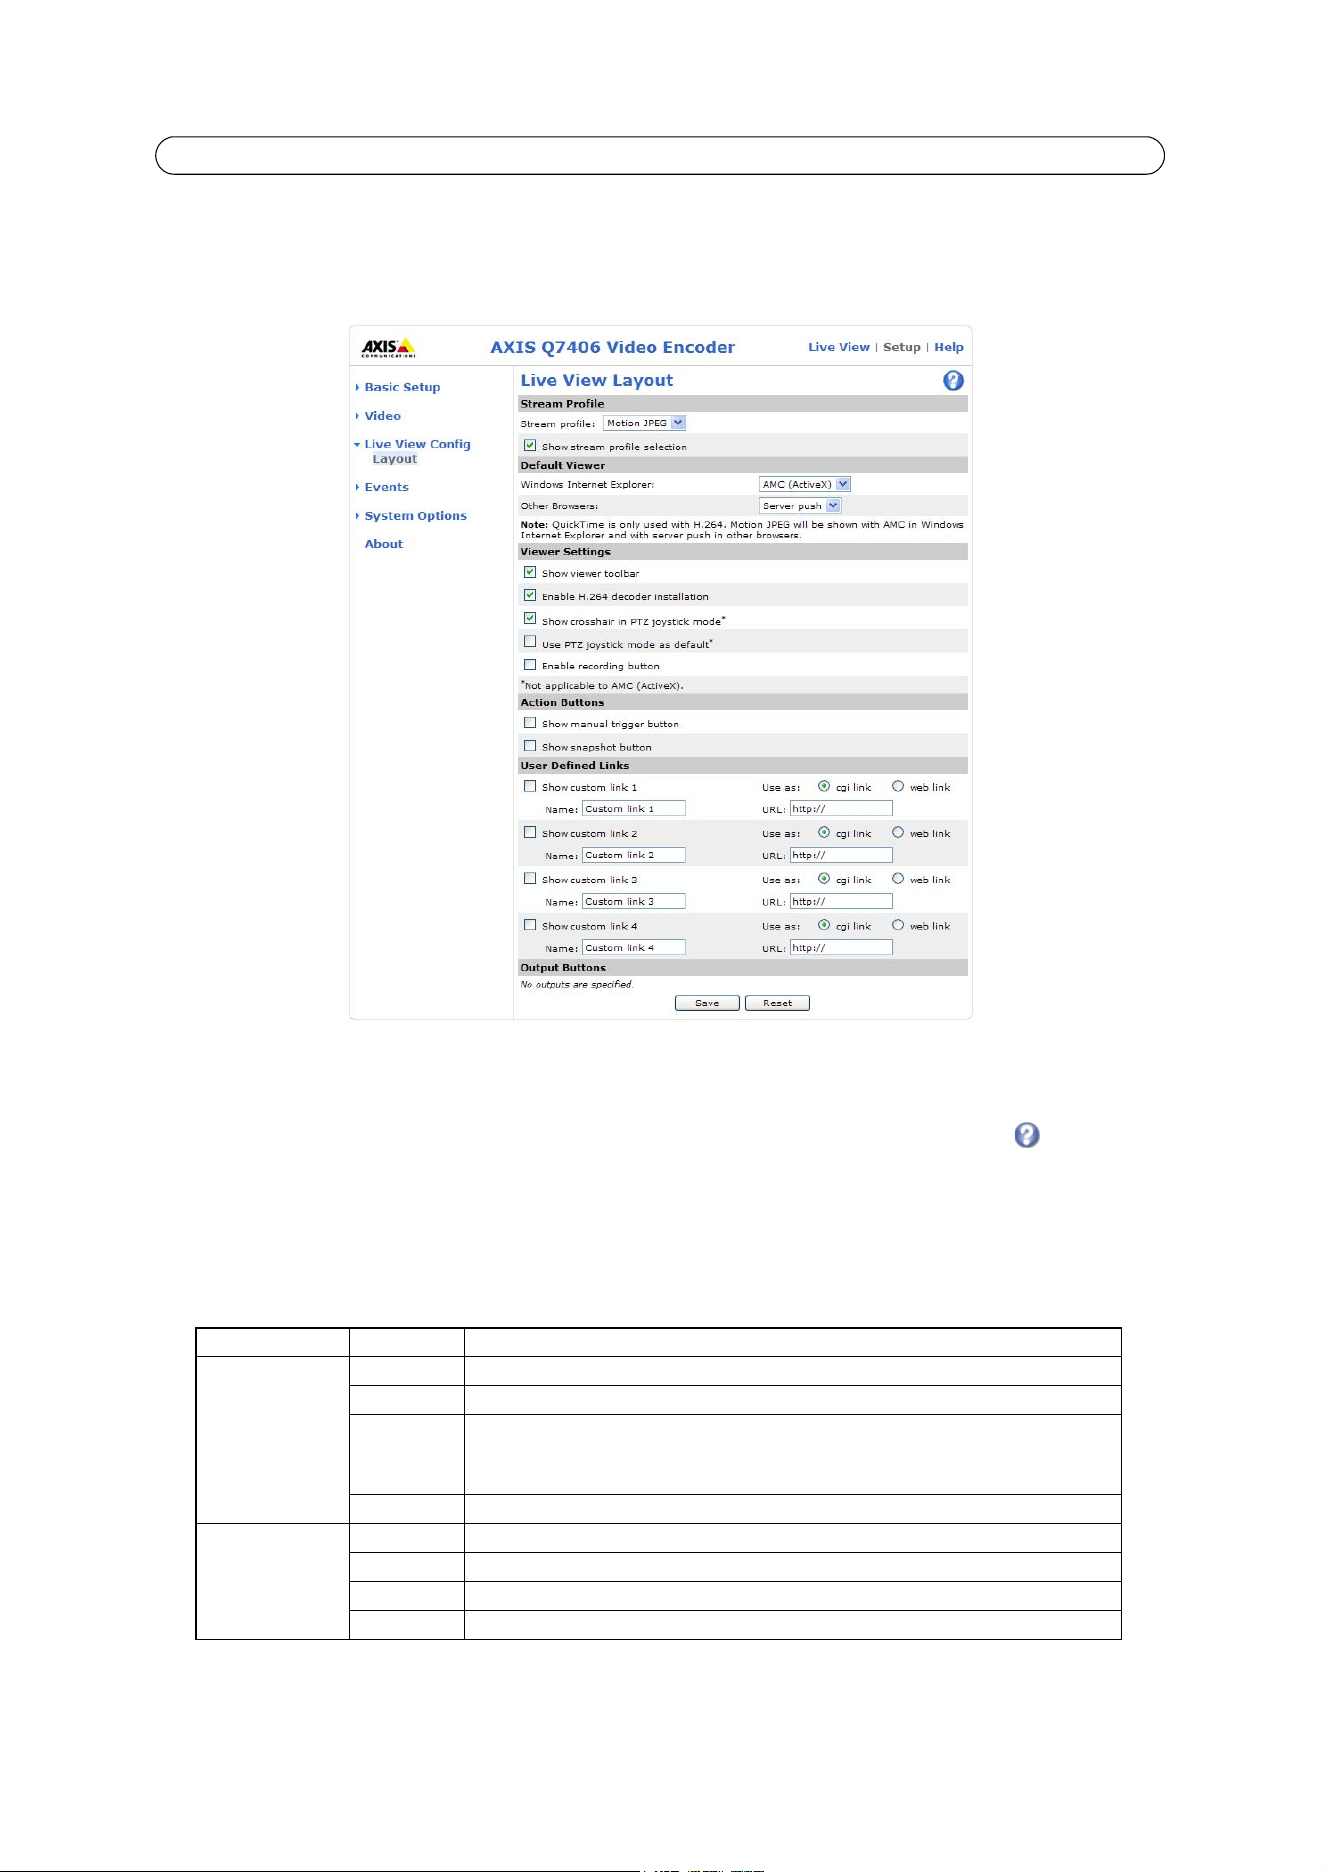Select cgi link for custom link 3
This screenshot has width=1323, height=1872.
coord(824,878)
